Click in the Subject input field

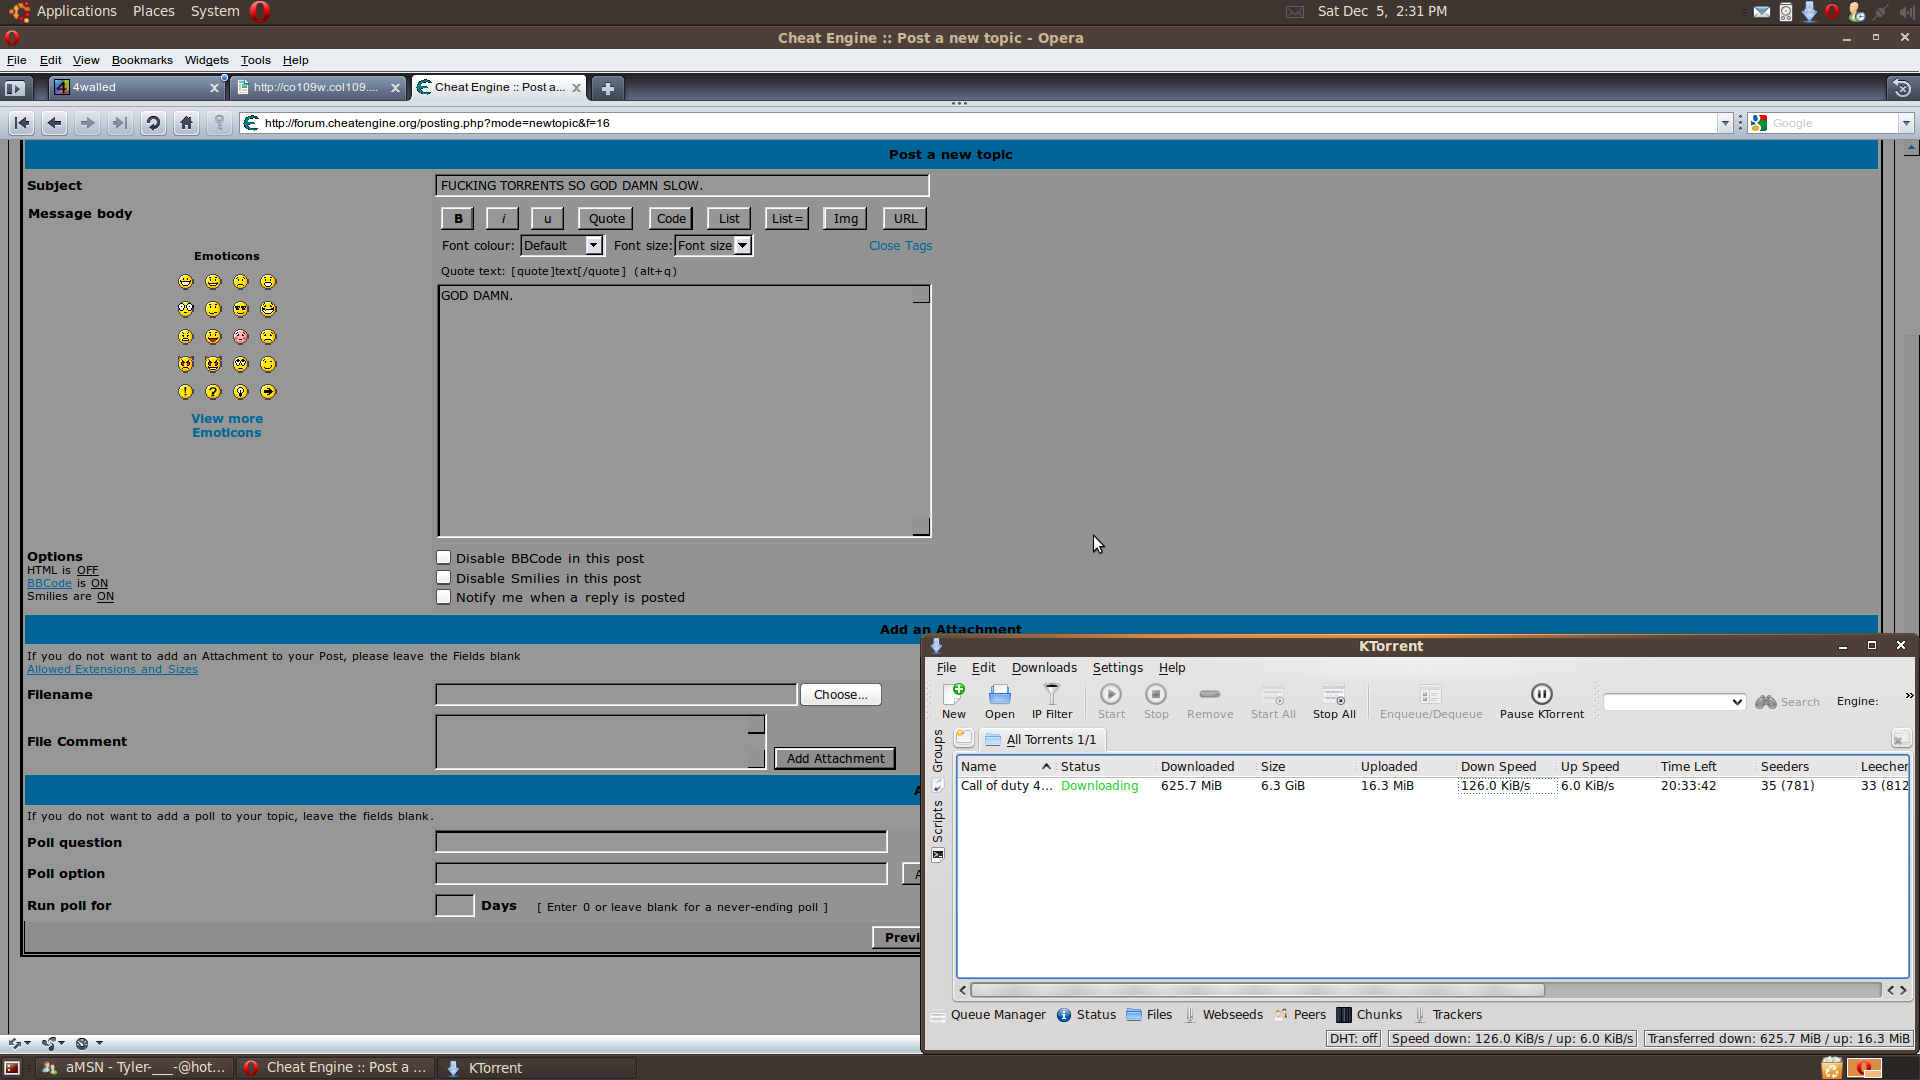pos(682,186)
